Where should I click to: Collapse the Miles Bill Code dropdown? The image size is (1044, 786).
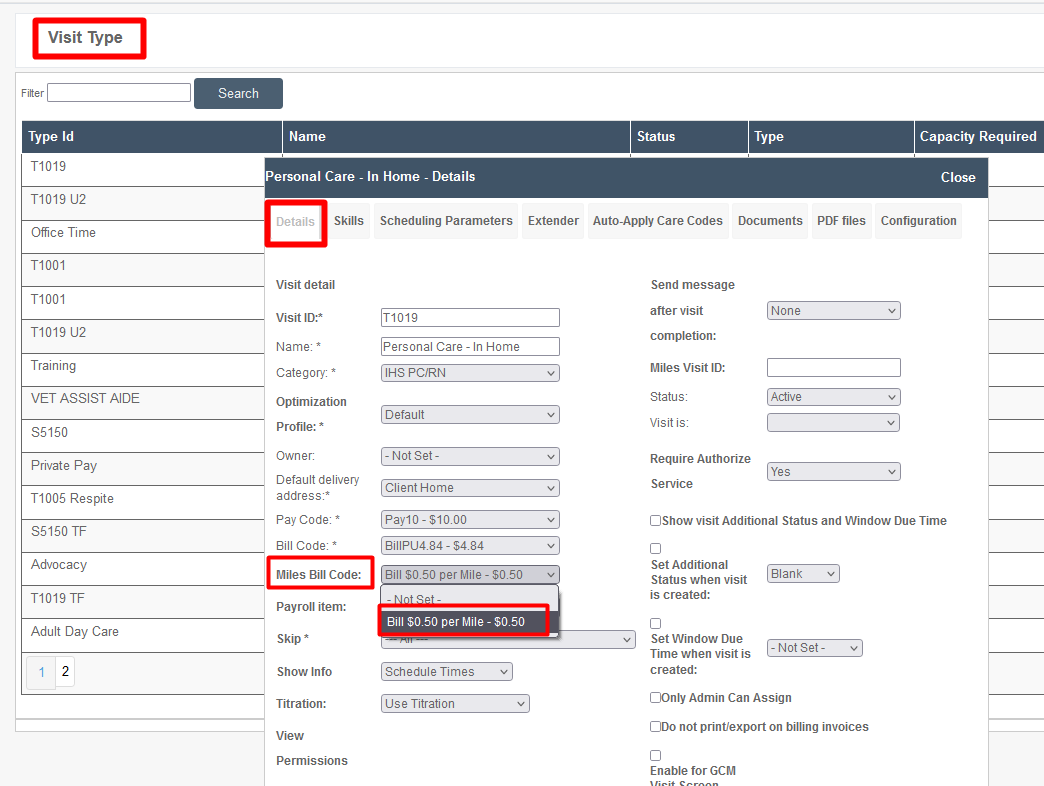[x=470, y=574]
